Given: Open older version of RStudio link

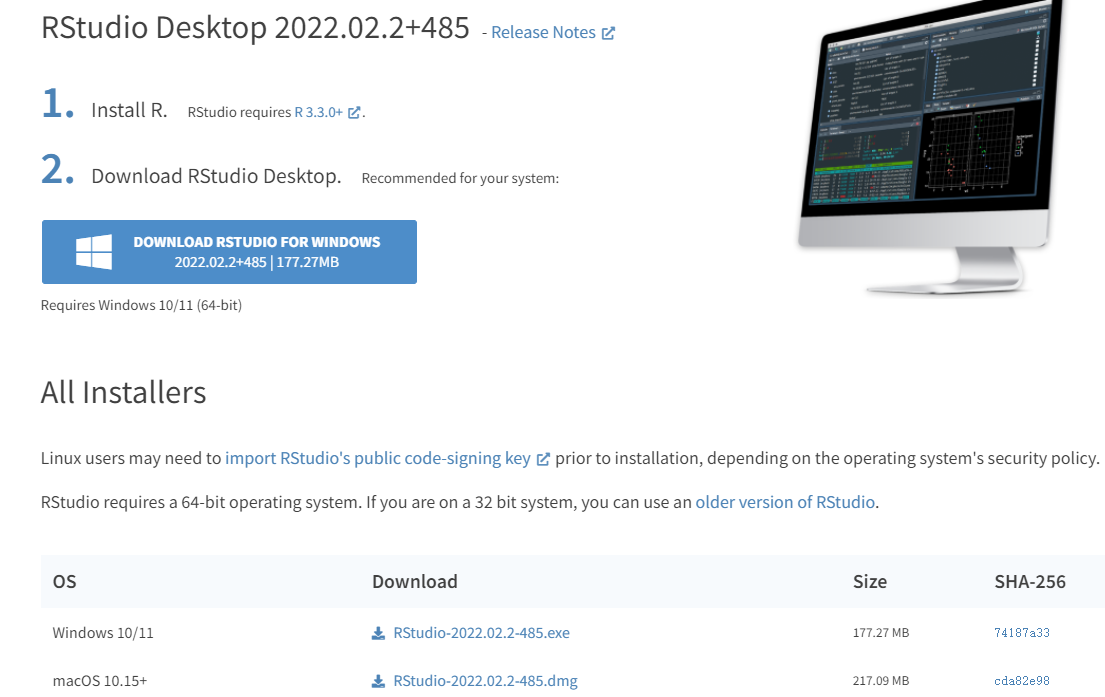Looking at the screenshot, I should tap(785, 502).
